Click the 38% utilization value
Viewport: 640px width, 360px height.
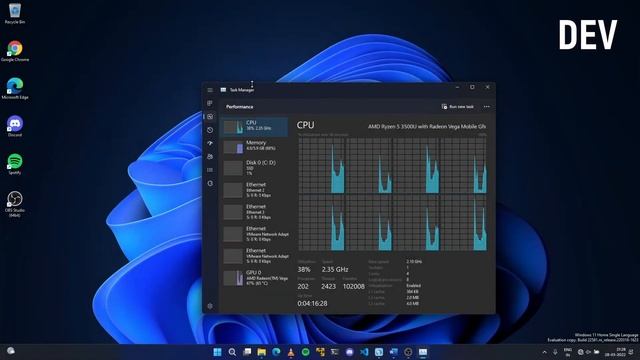[x=304, y=269]
